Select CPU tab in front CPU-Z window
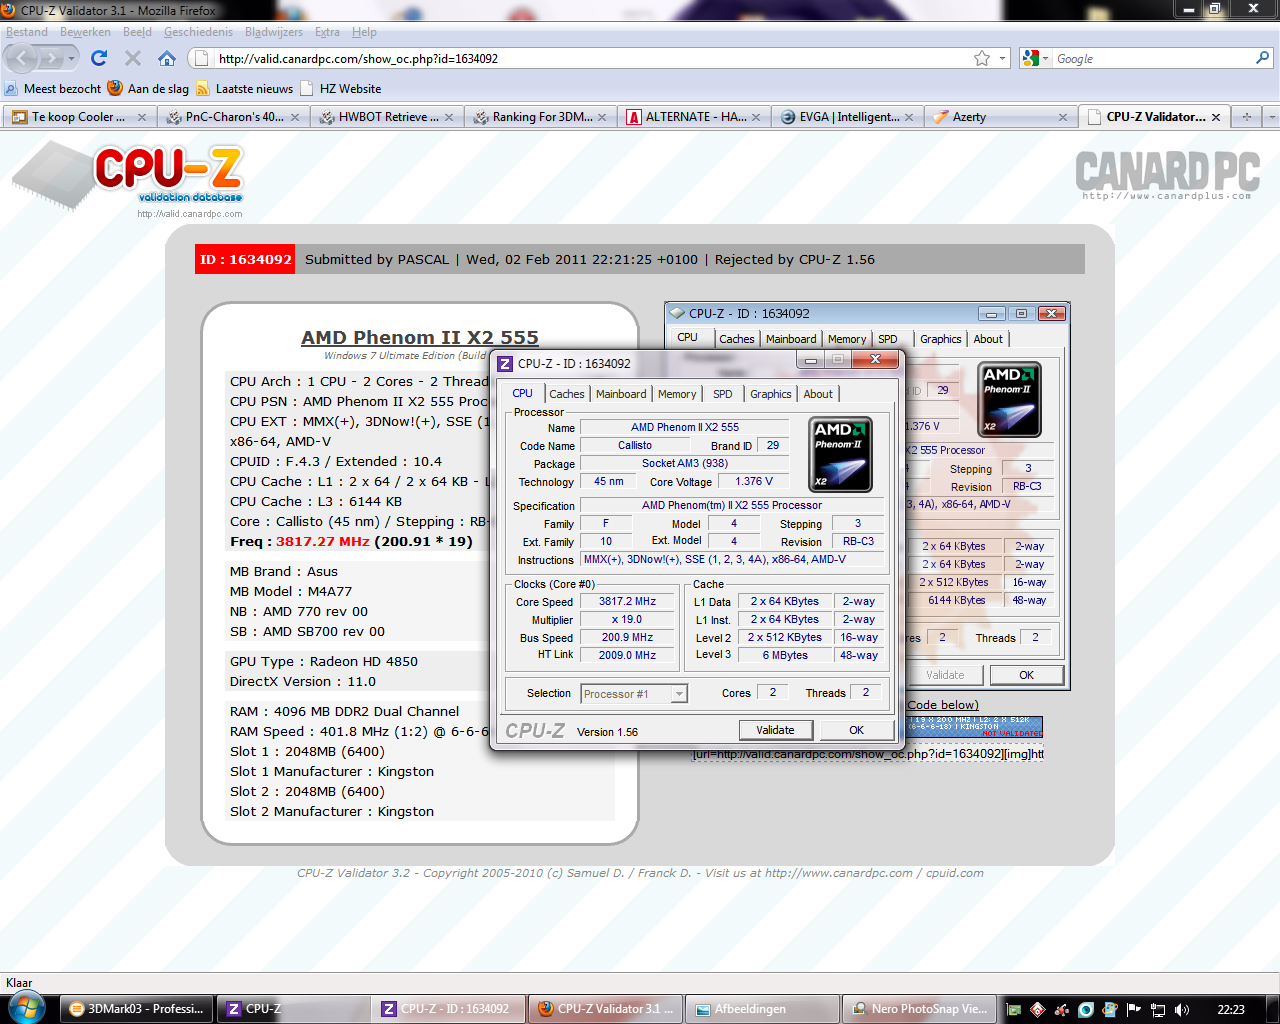Screen dimensions: 1280x1024 (x=523, y=393)
